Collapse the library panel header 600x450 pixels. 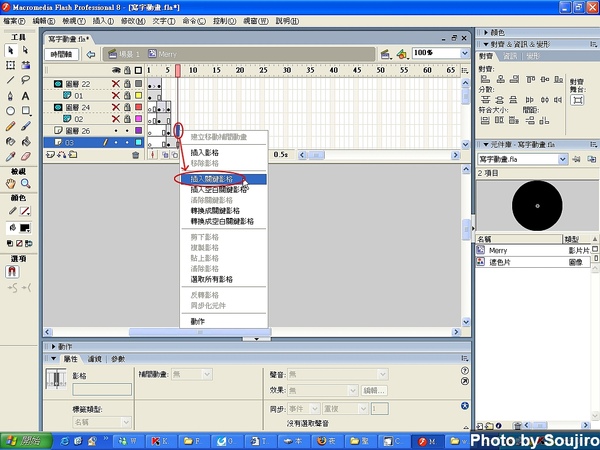[486, 145]
